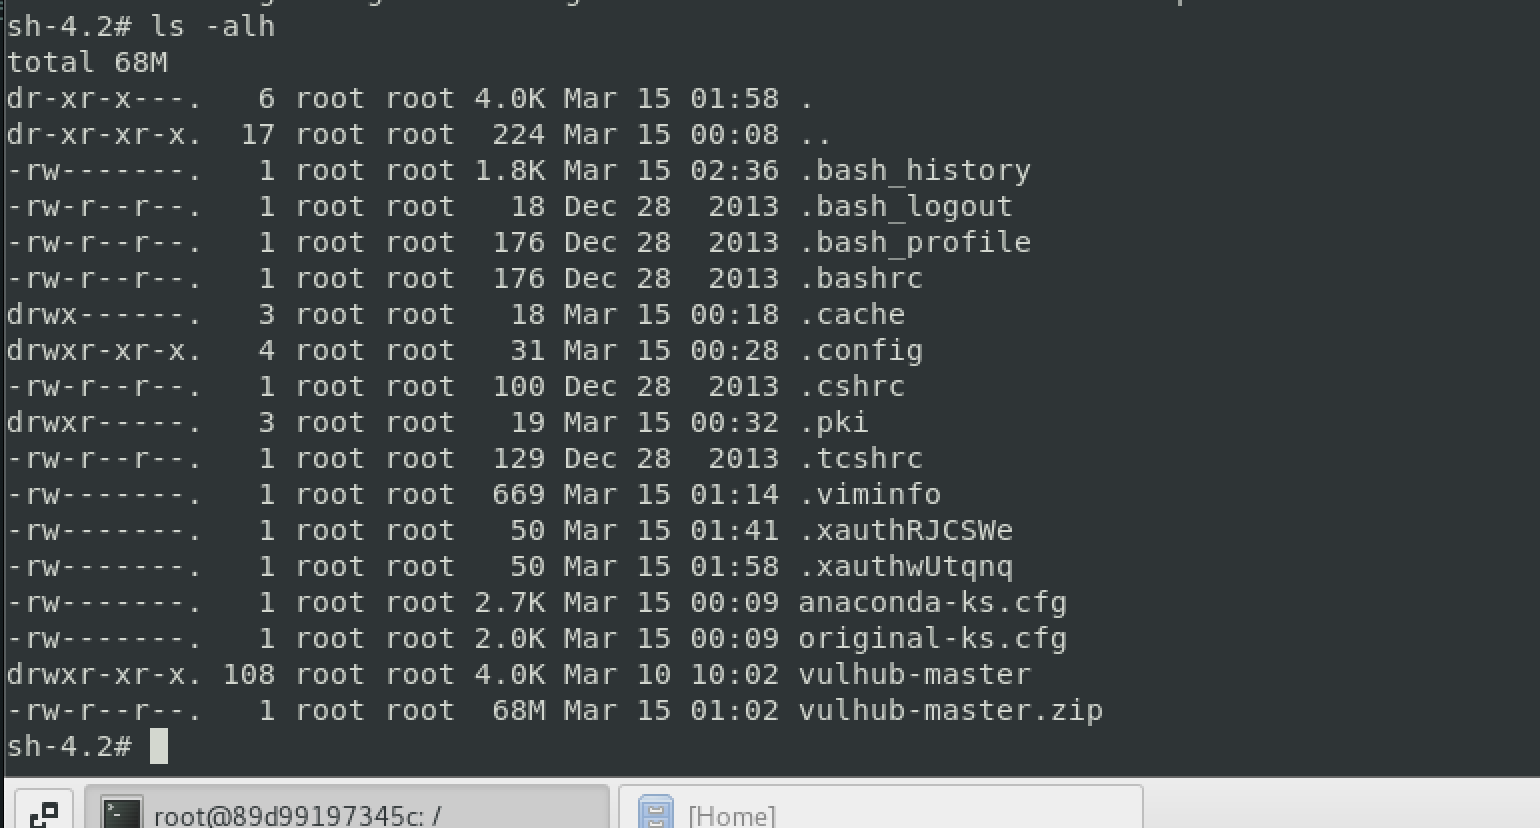Click the show desktop icon in taskbar
Image resolution: width=1540 pixels, height=828 pixels.
point(42,812)
